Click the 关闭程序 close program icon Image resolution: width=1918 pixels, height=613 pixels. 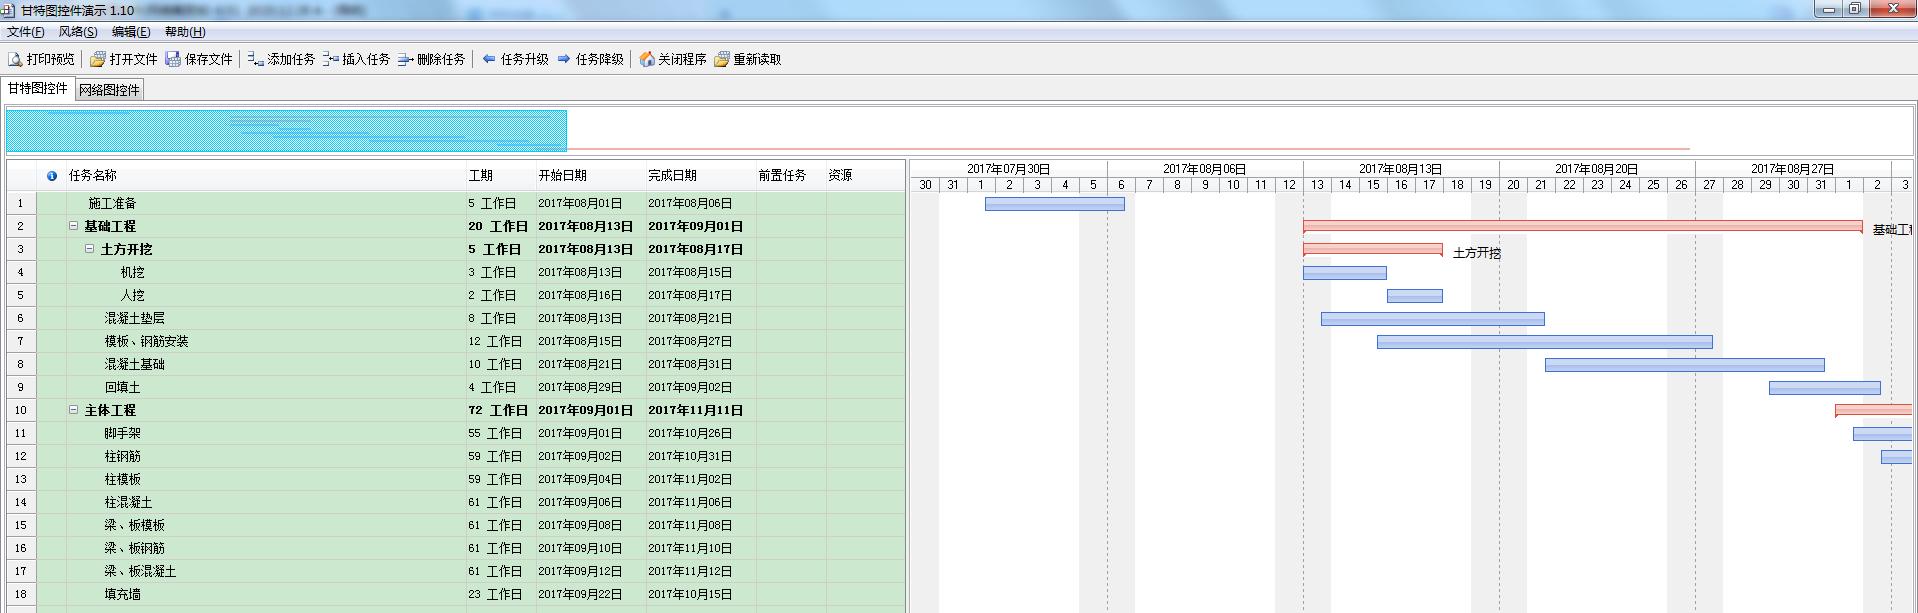(x=647, y=60)
